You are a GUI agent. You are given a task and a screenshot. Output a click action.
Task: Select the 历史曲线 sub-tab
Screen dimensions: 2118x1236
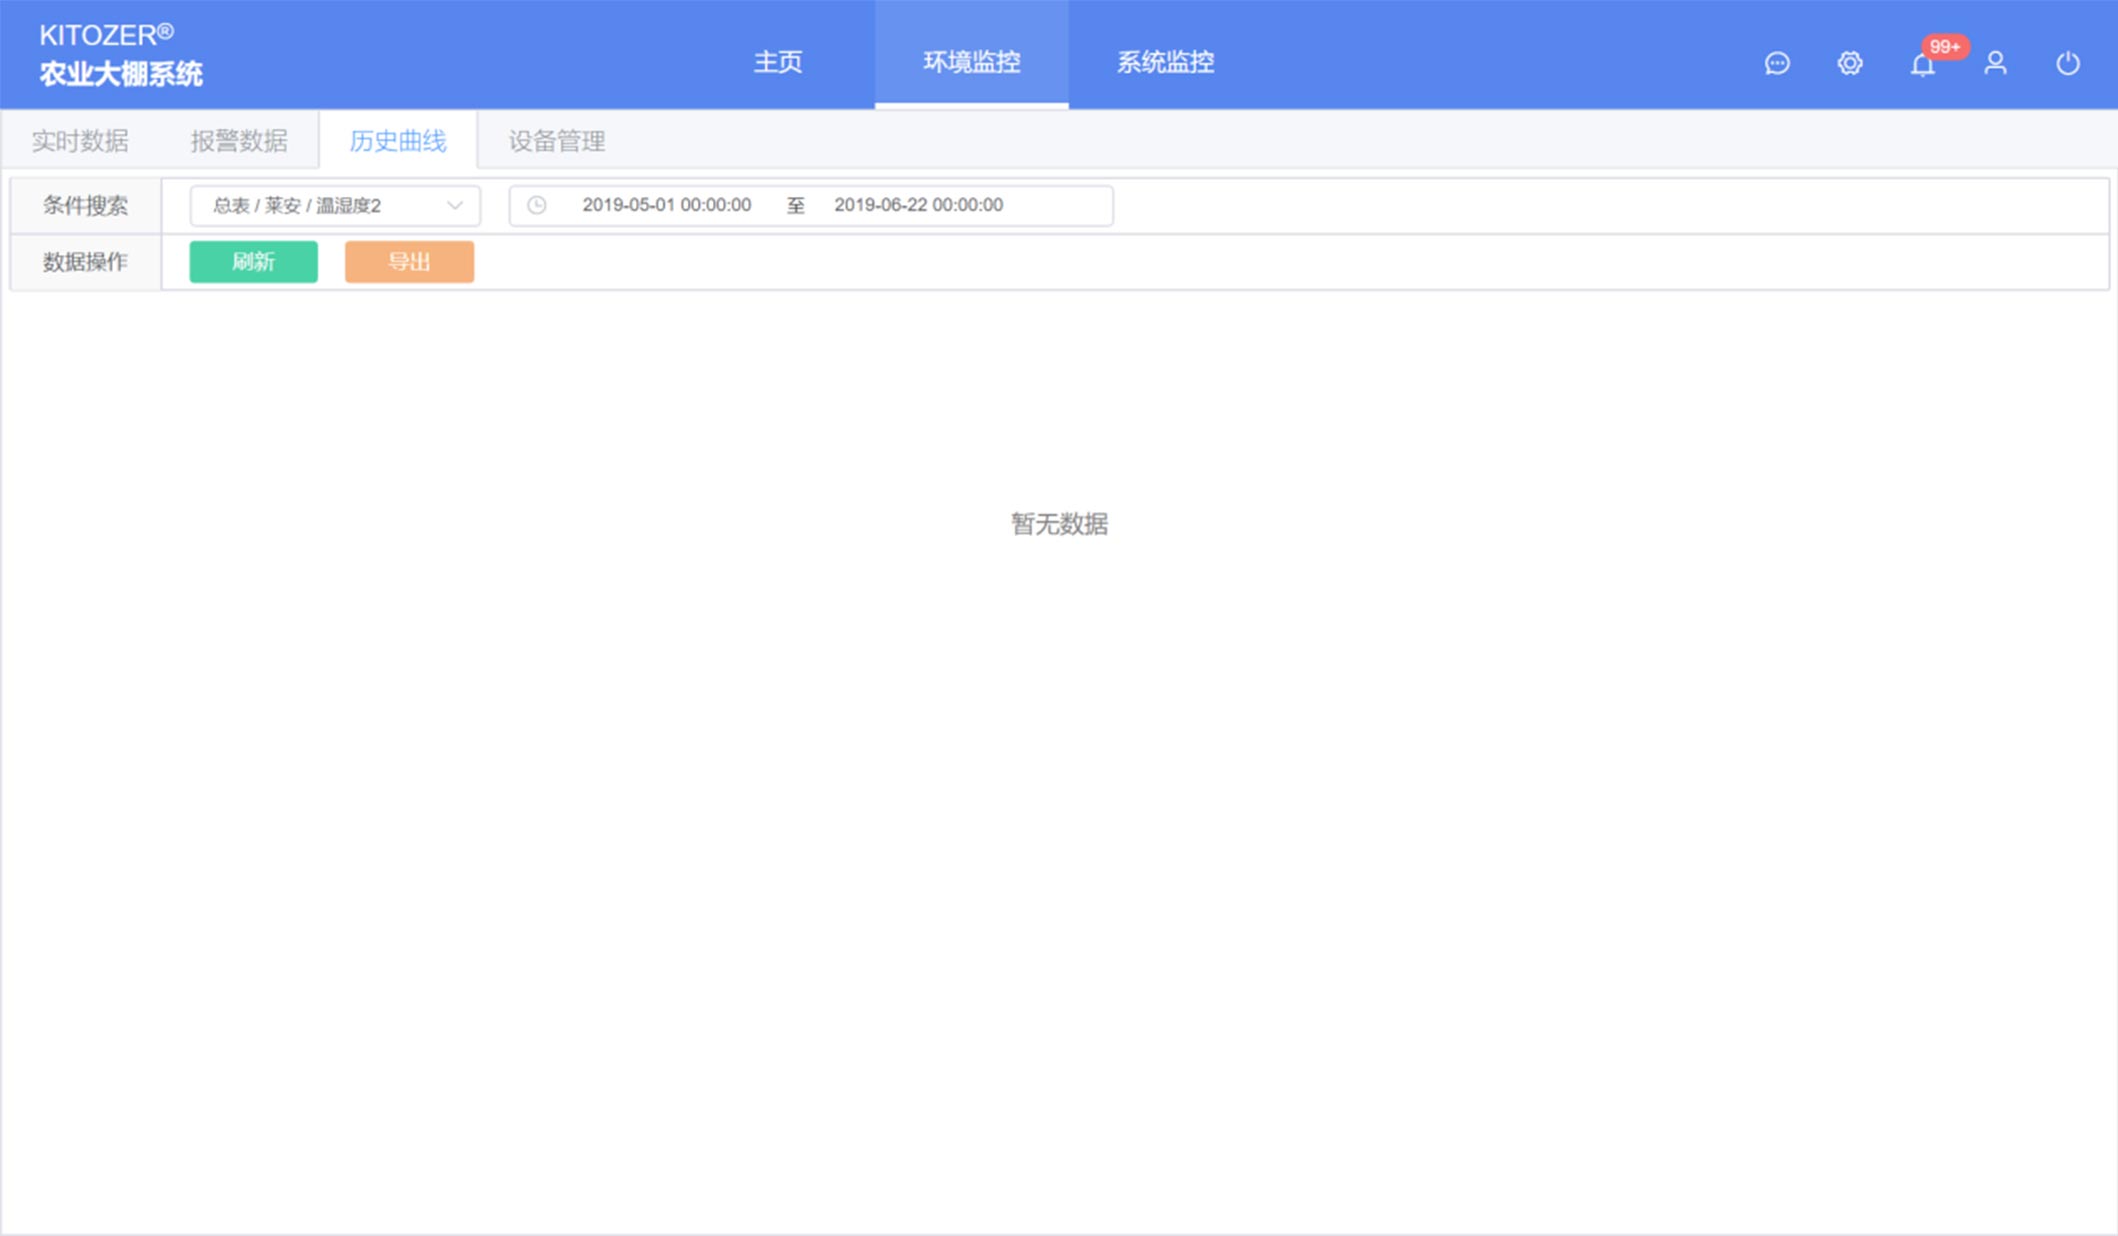tap(398, 141)
